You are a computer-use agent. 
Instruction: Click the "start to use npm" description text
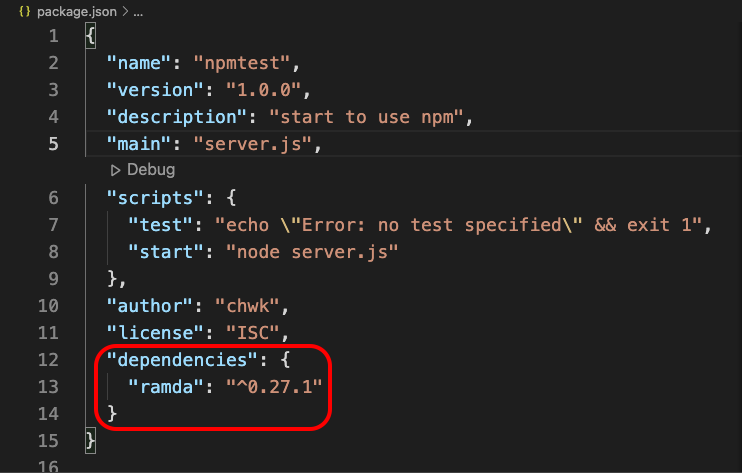(x=367, y=117)
